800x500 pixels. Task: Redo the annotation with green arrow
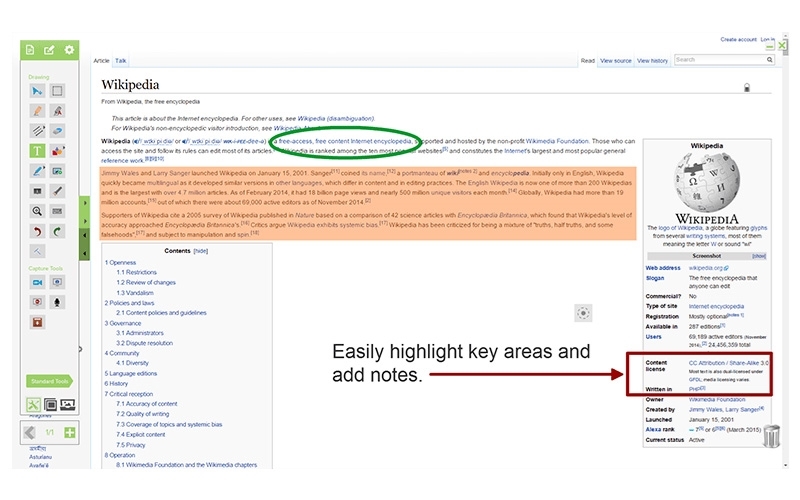pos(57,231)
